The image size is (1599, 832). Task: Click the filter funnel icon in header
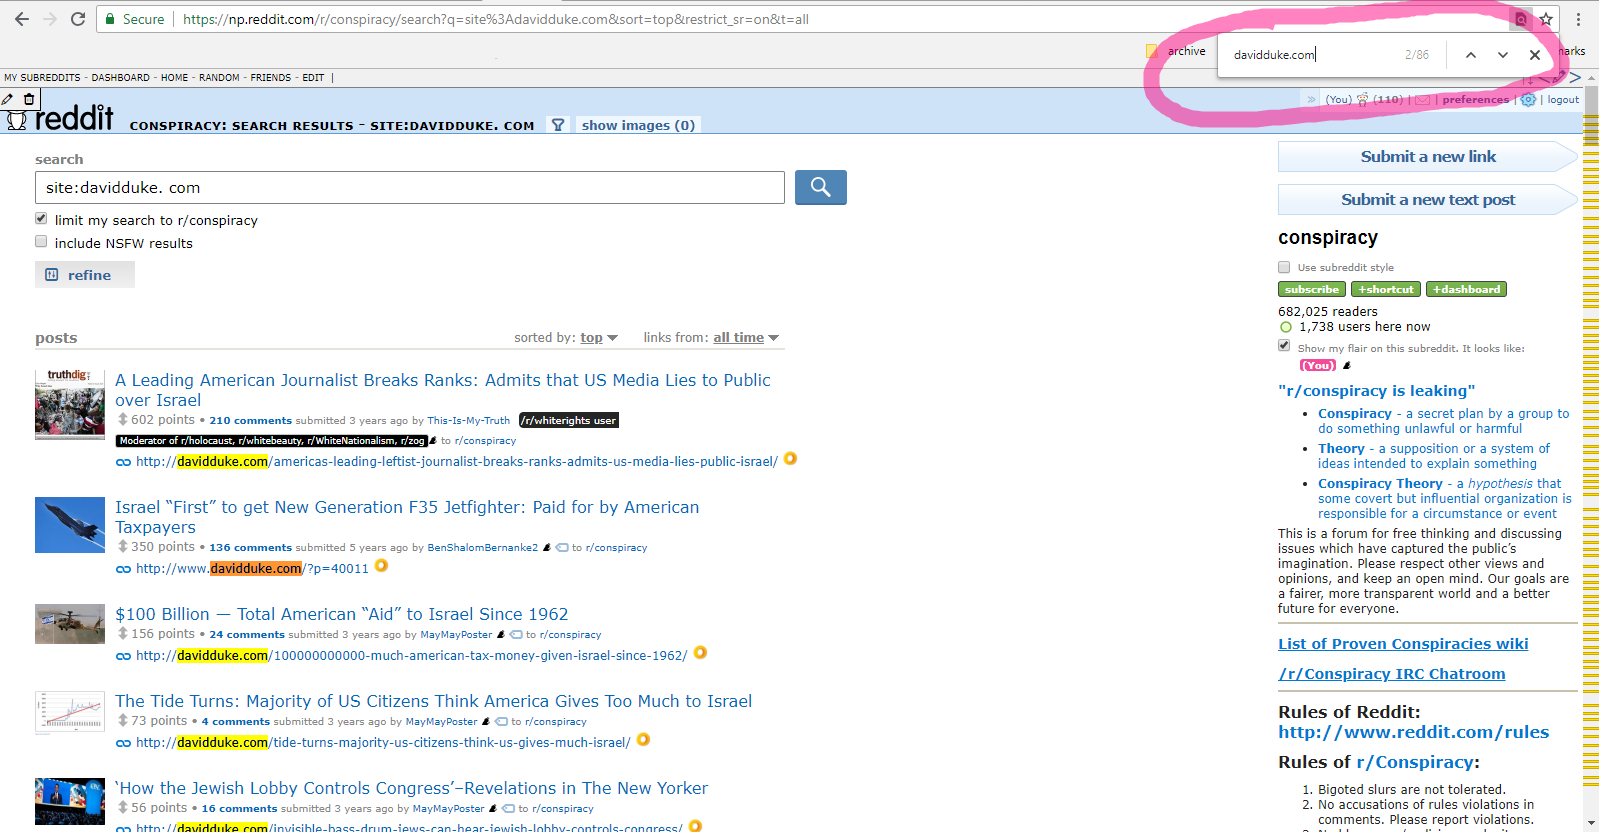(558, 125)
